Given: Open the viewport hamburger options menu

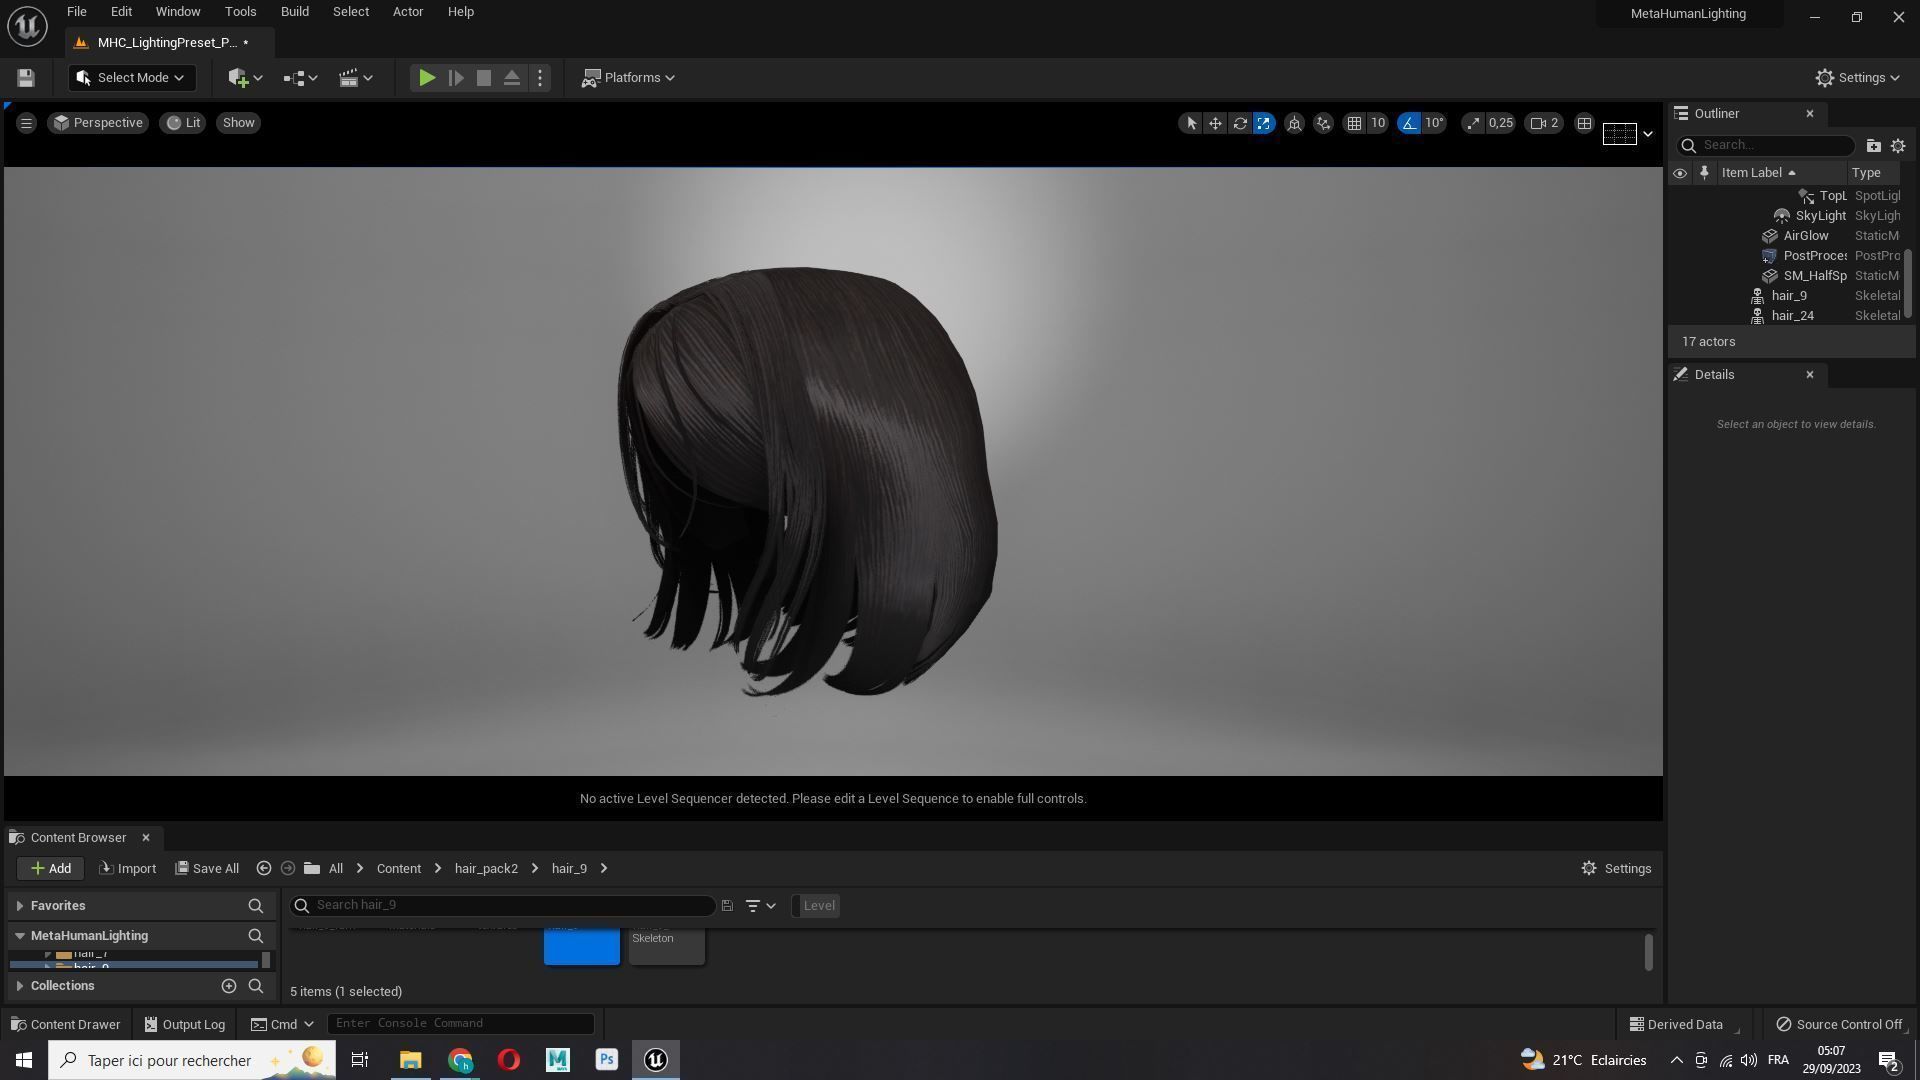Looking at the screenshot, I should pos(26,123).
